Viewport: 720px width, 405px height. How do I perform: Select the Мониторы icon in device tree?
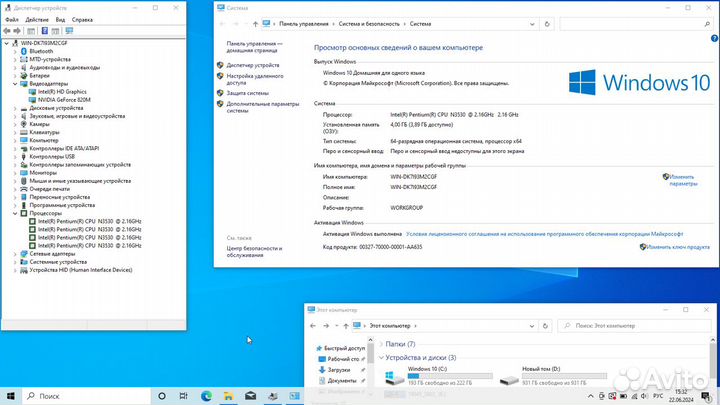[x=24, y=173]
